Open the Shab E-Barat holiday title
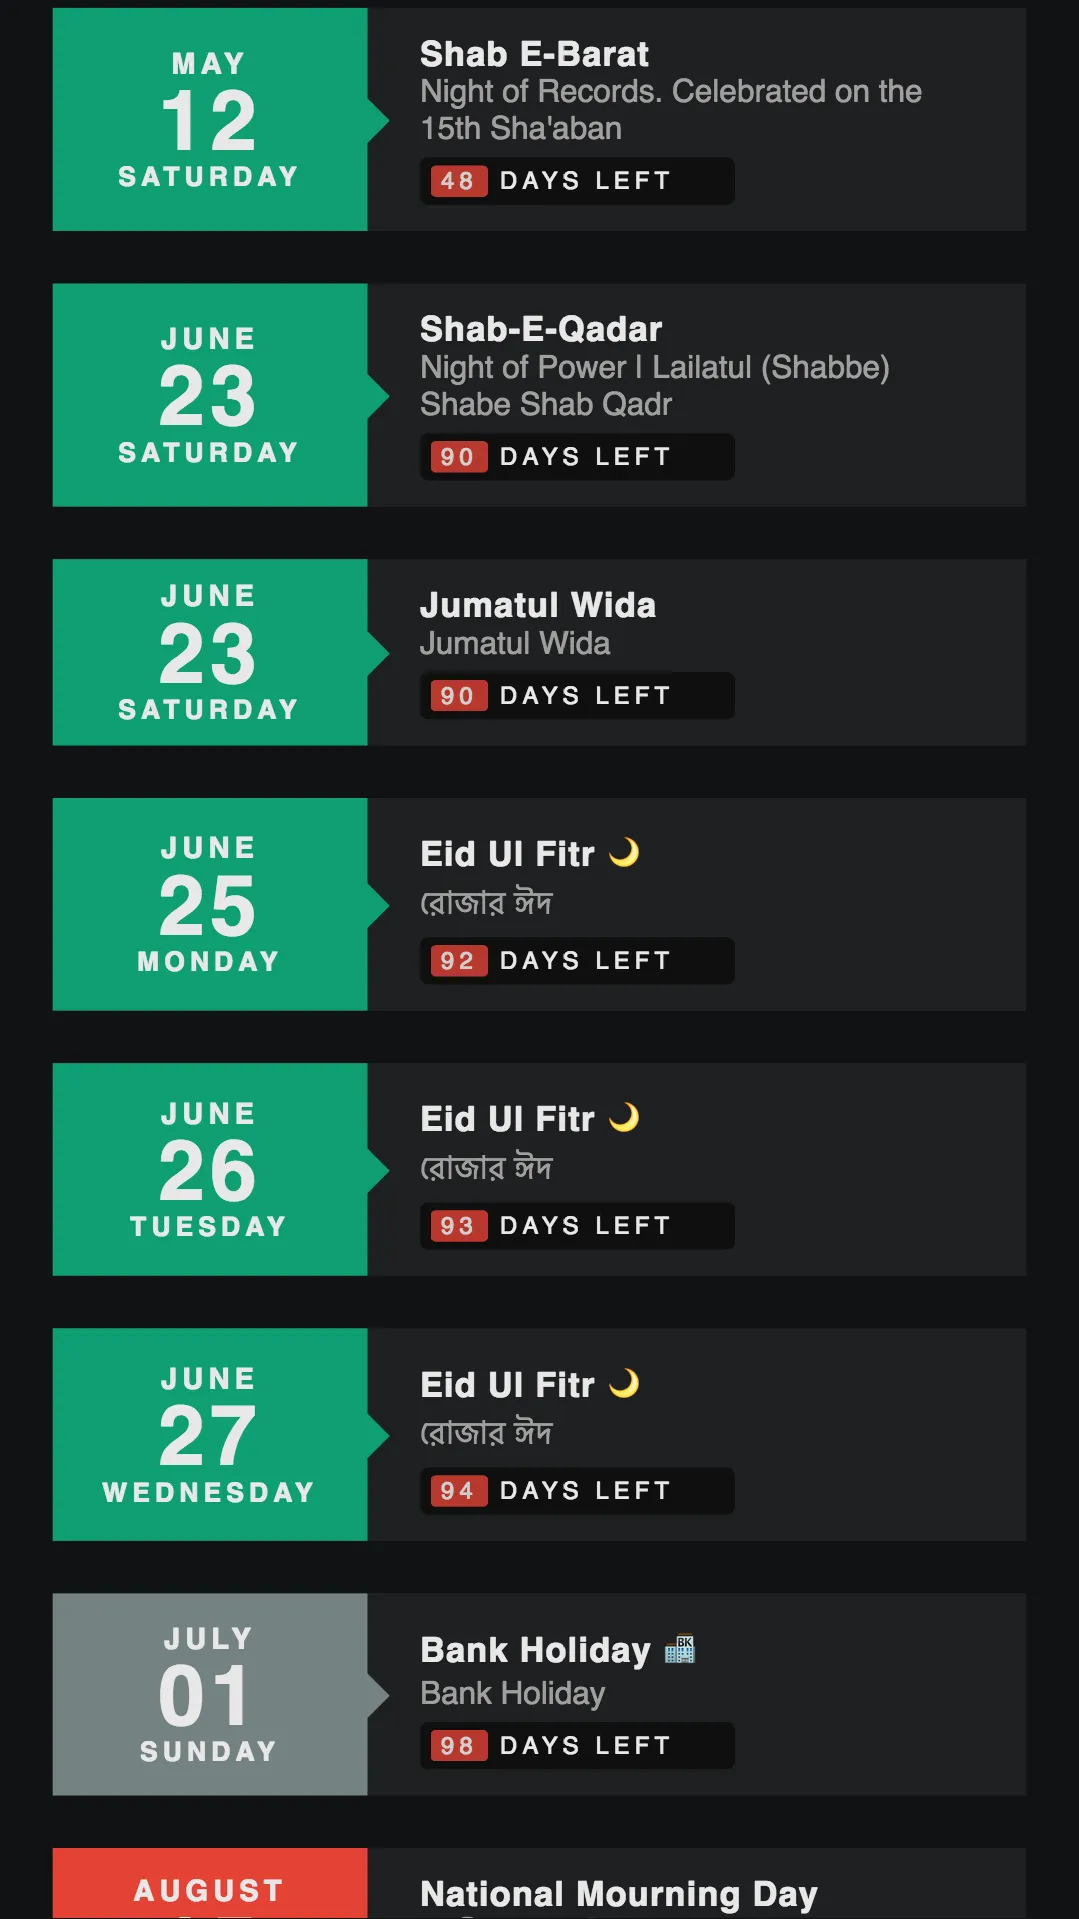 (x=534, y=54)
